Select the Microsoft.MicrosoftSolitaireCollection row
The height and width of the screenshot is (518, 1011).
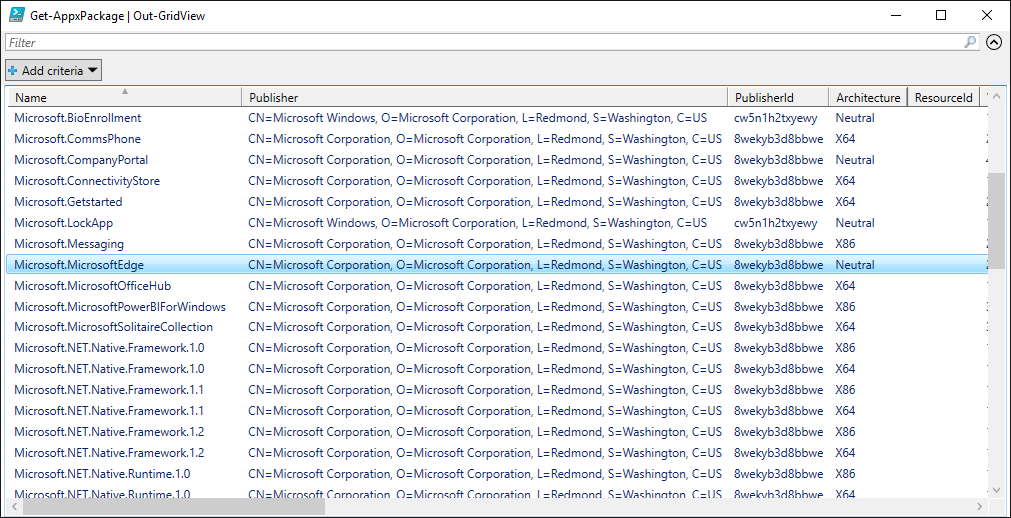point(113,327)
